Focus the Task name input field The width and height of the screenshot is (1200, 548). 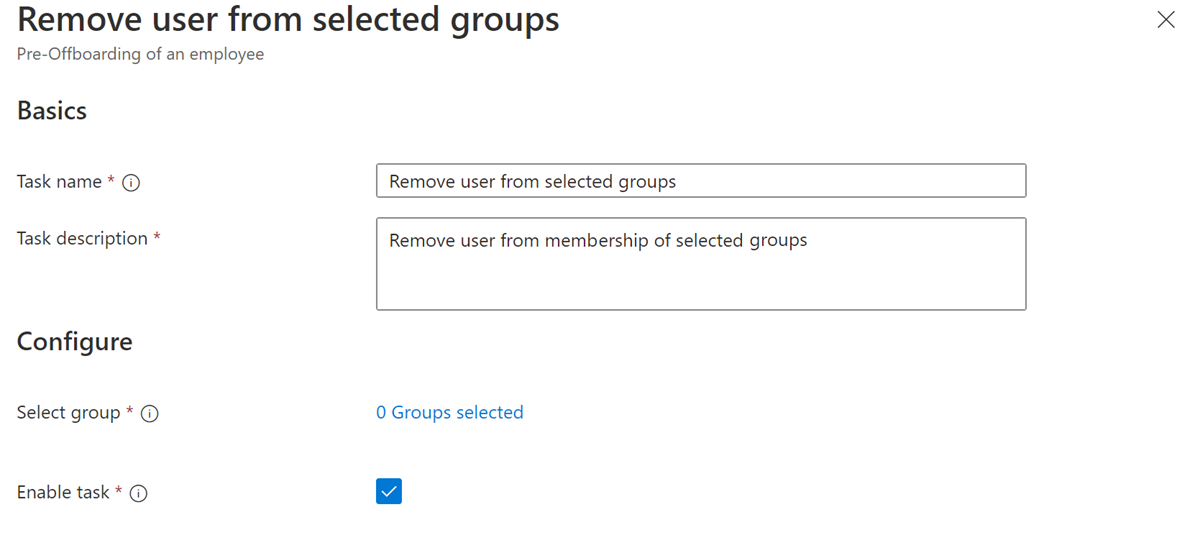click(700, 181)
